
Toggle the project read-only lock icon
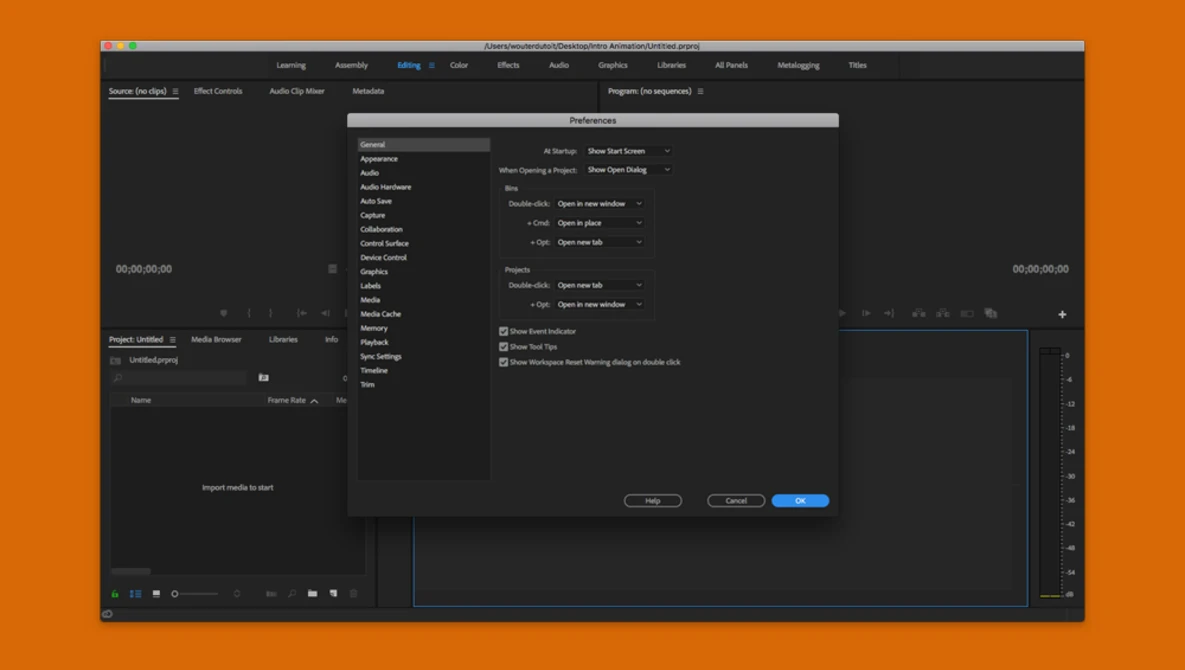pyautogui.click(x=115, y=594)
